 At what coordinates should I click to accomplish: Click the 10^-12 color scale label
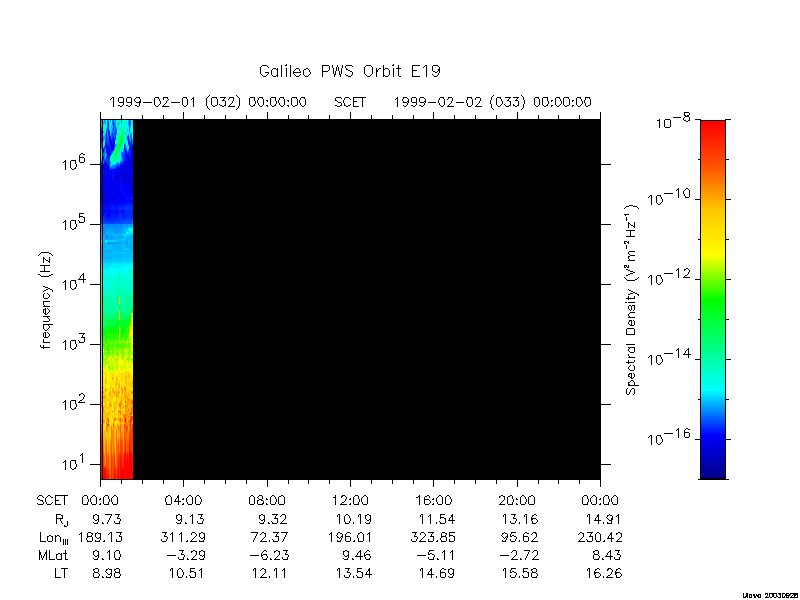[x=668, y=277]
